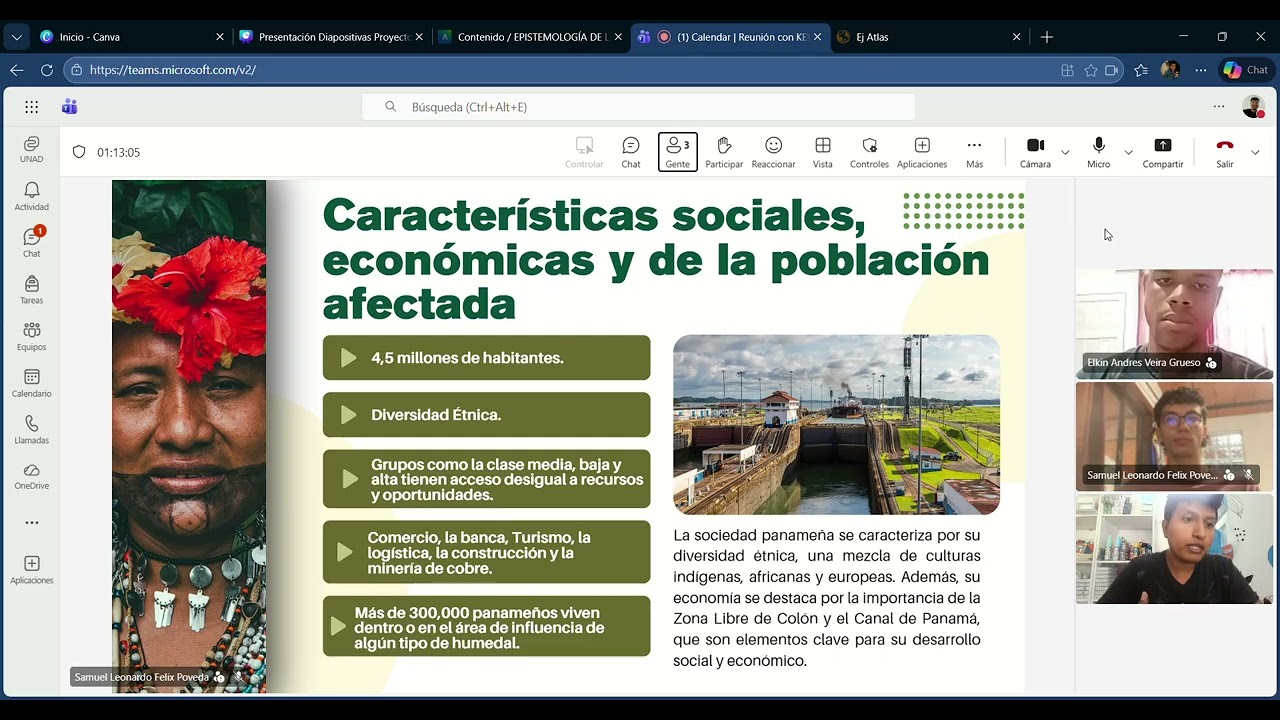Change layout with the Vista button
This screenshot has width=1280, height=720.
pos(822,152)
